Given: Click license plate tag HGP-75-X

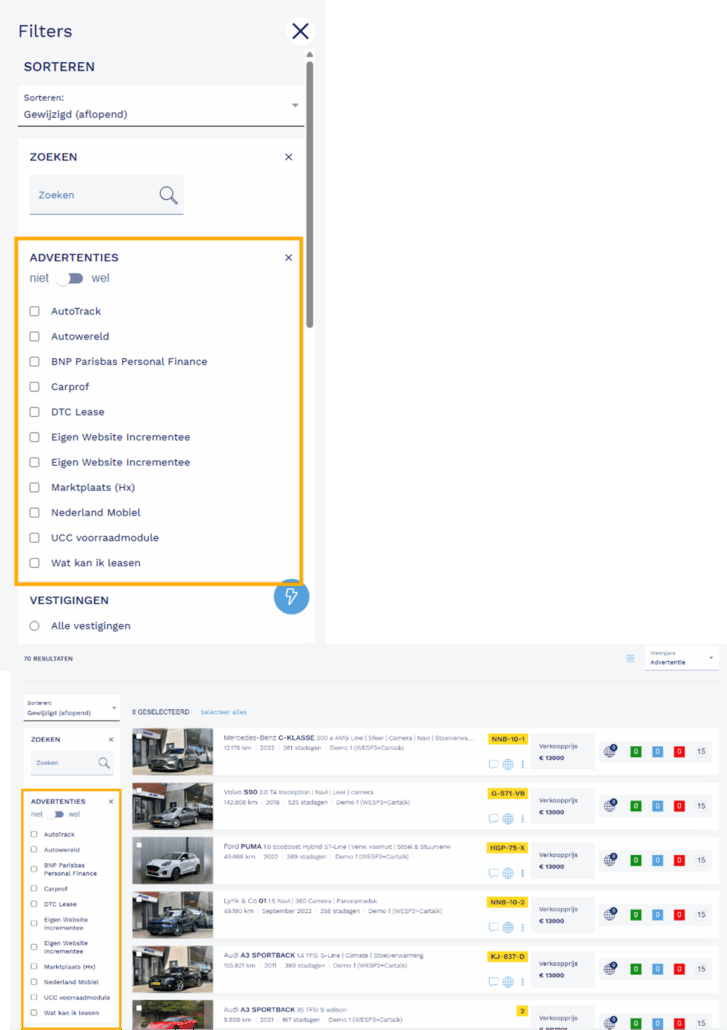Looking at the screenshot, I should coord(508,848).
